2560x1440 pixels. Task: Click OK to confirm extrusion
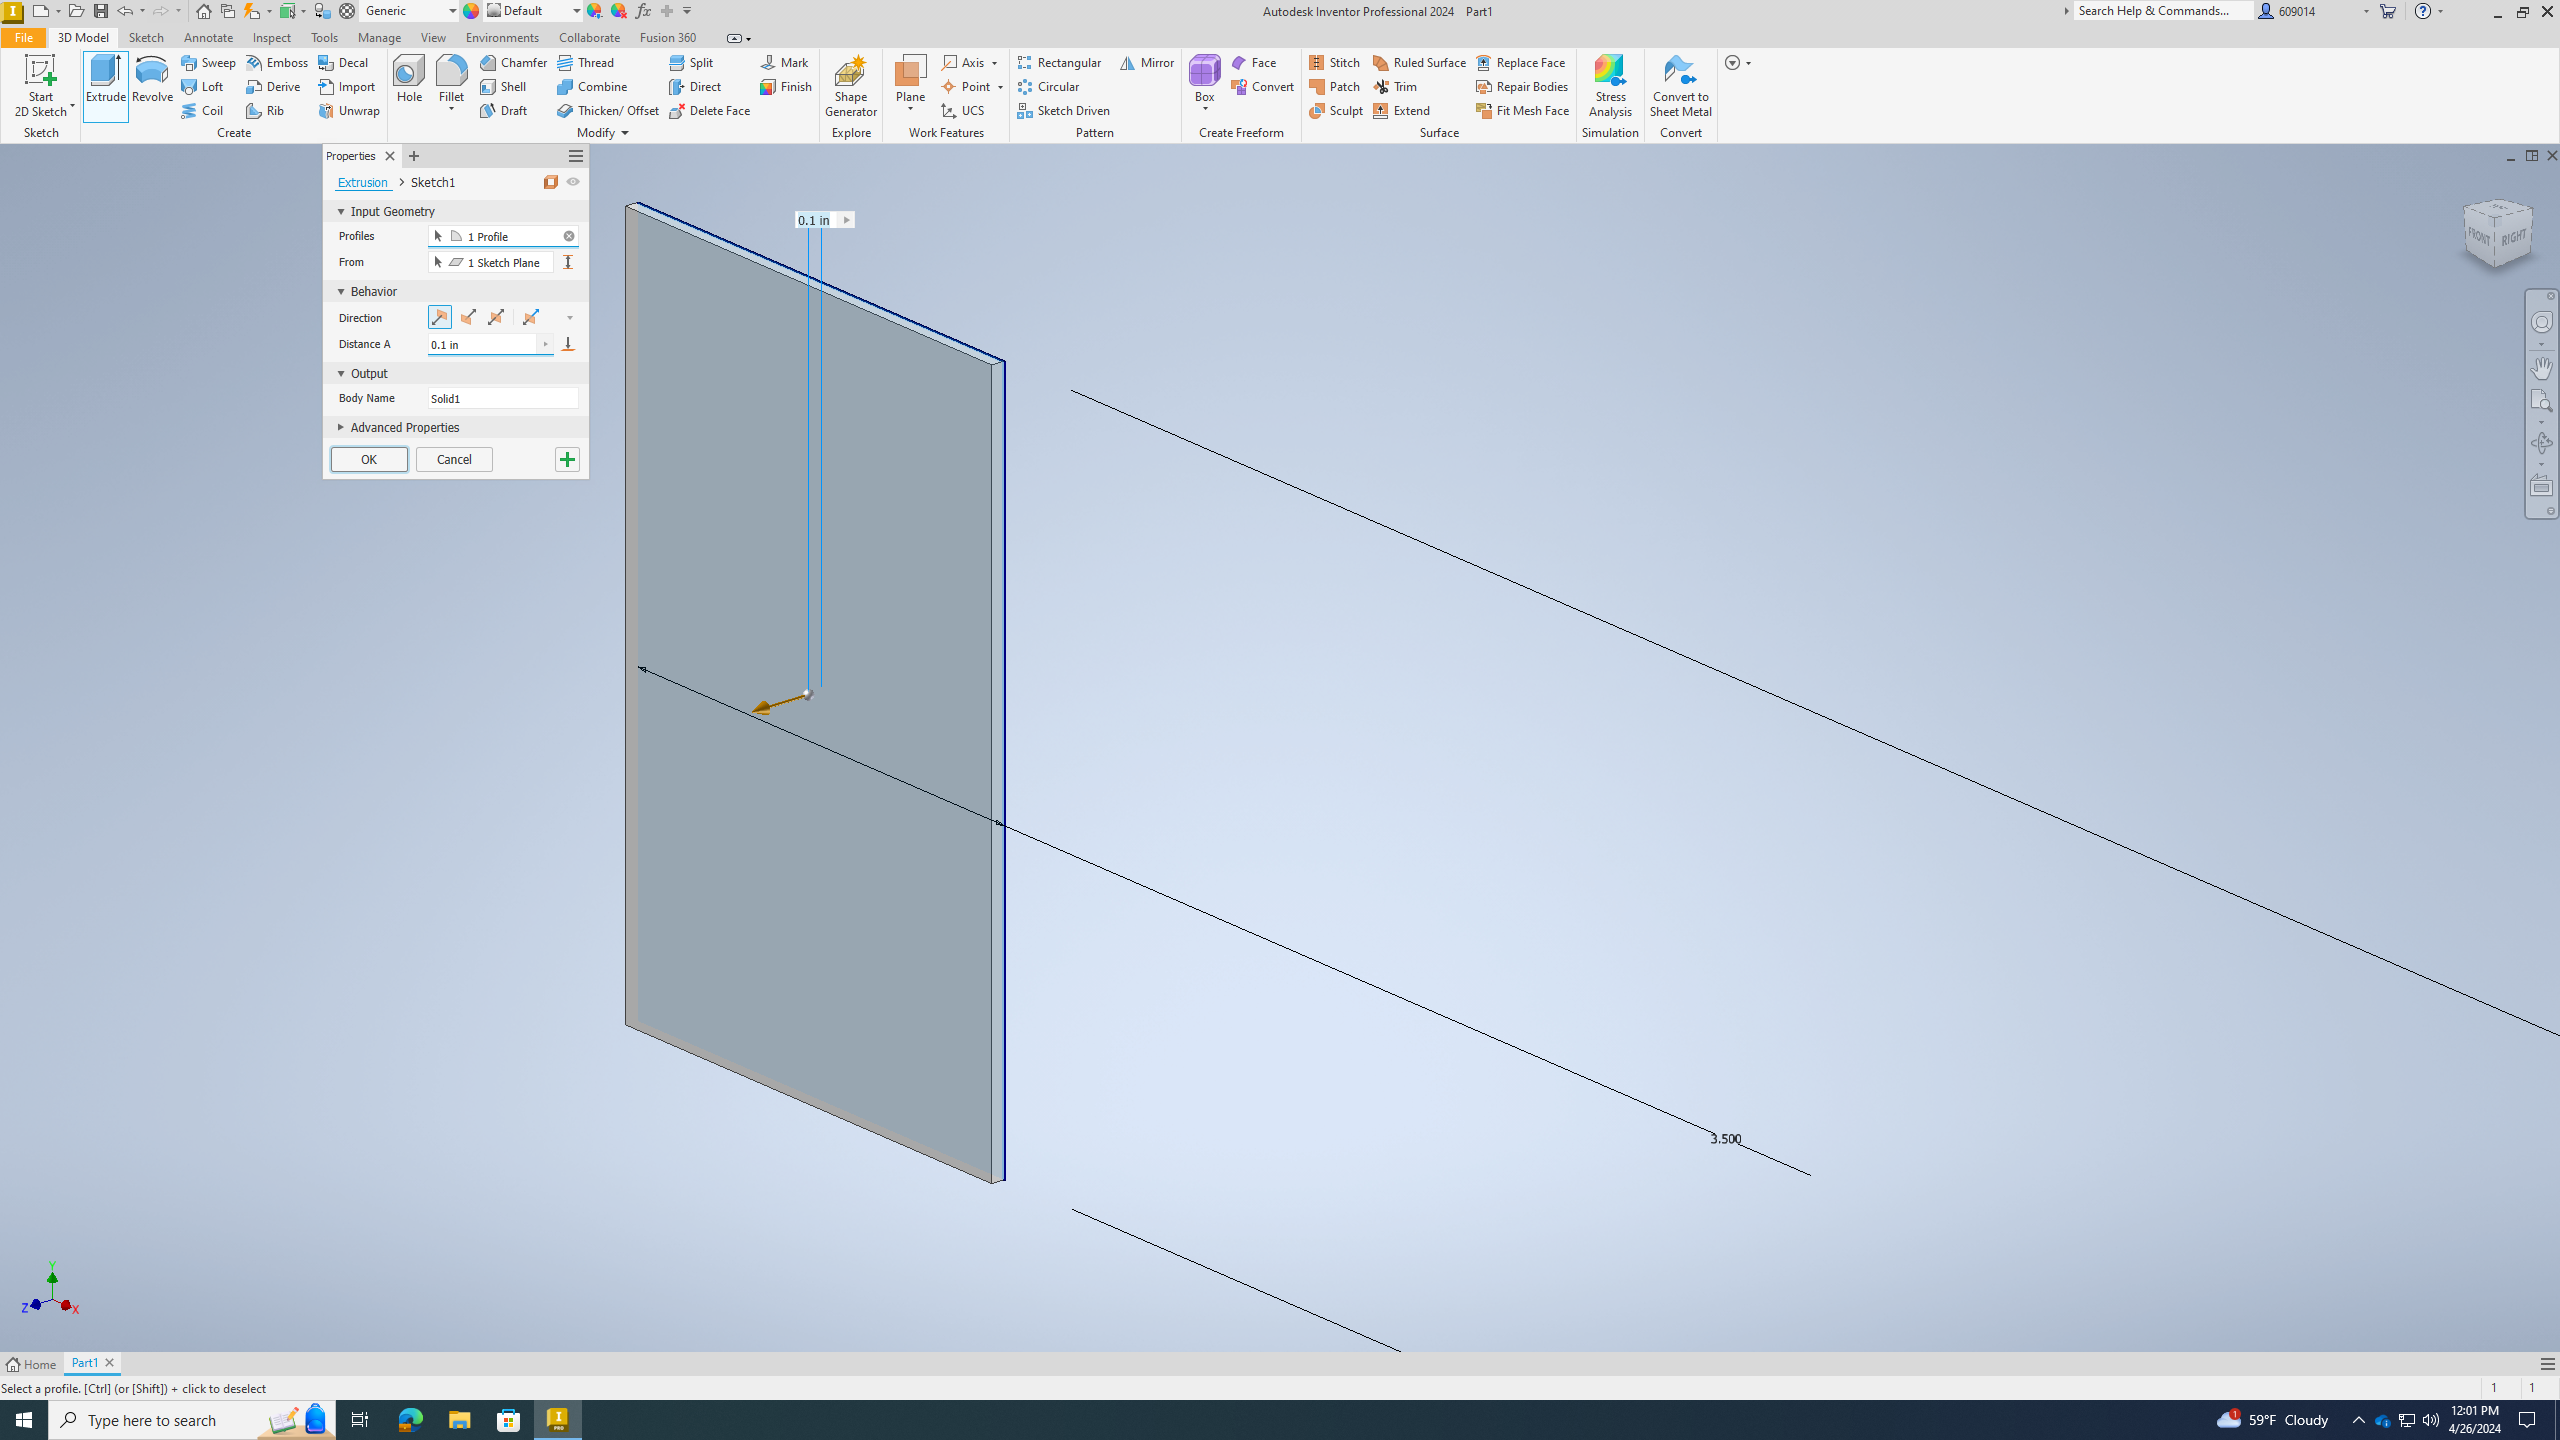(x=367, y=459)
